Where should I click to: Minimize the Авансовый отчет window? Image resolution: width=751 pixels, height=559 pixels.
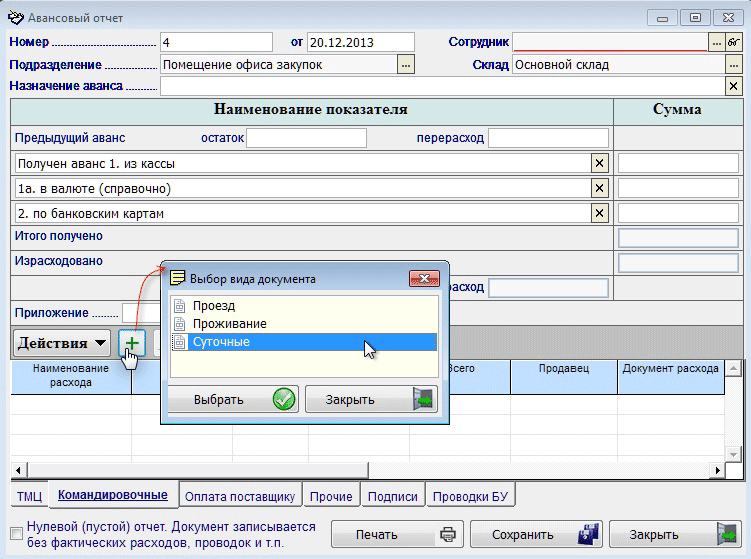[x=662, y=18]
